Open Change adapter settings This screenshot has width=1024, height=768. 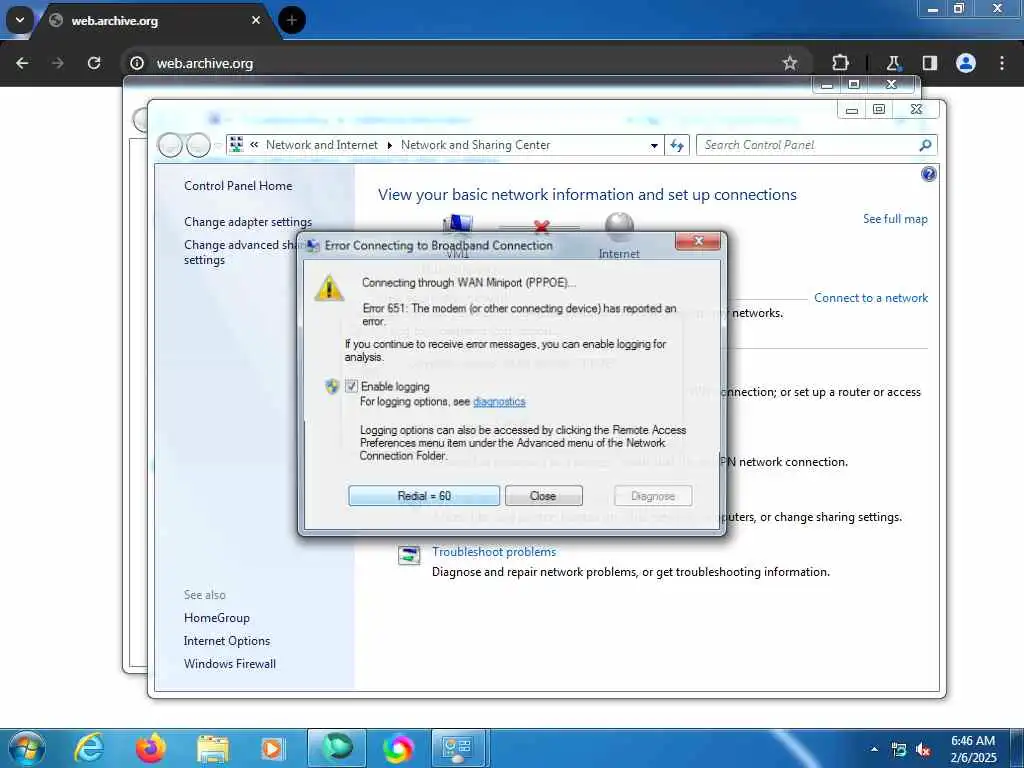pyautogui.click(x=248, y=222)
